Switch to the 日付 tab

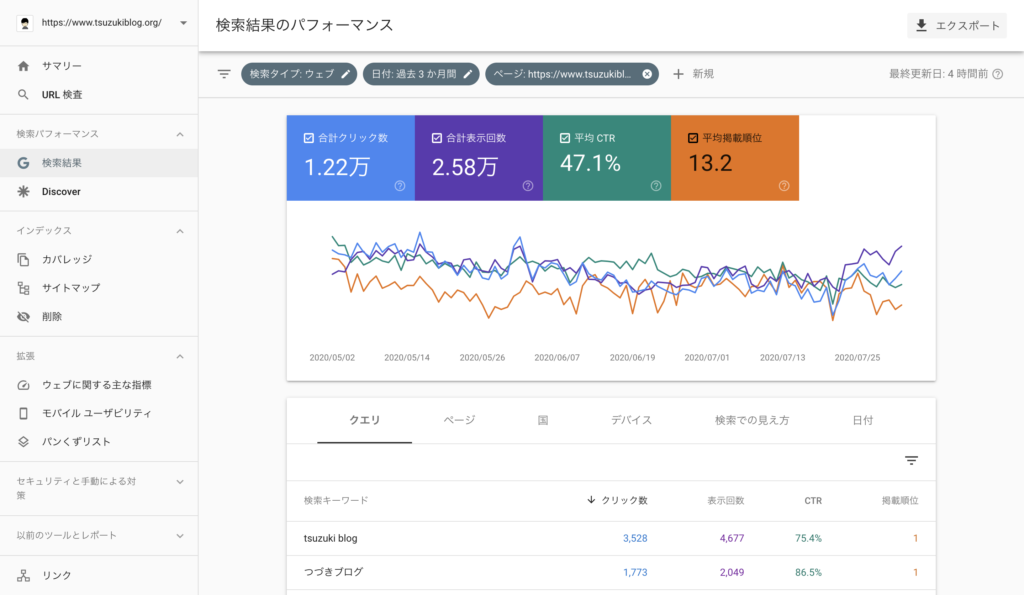pyautogui.click(x=863, y=420)
